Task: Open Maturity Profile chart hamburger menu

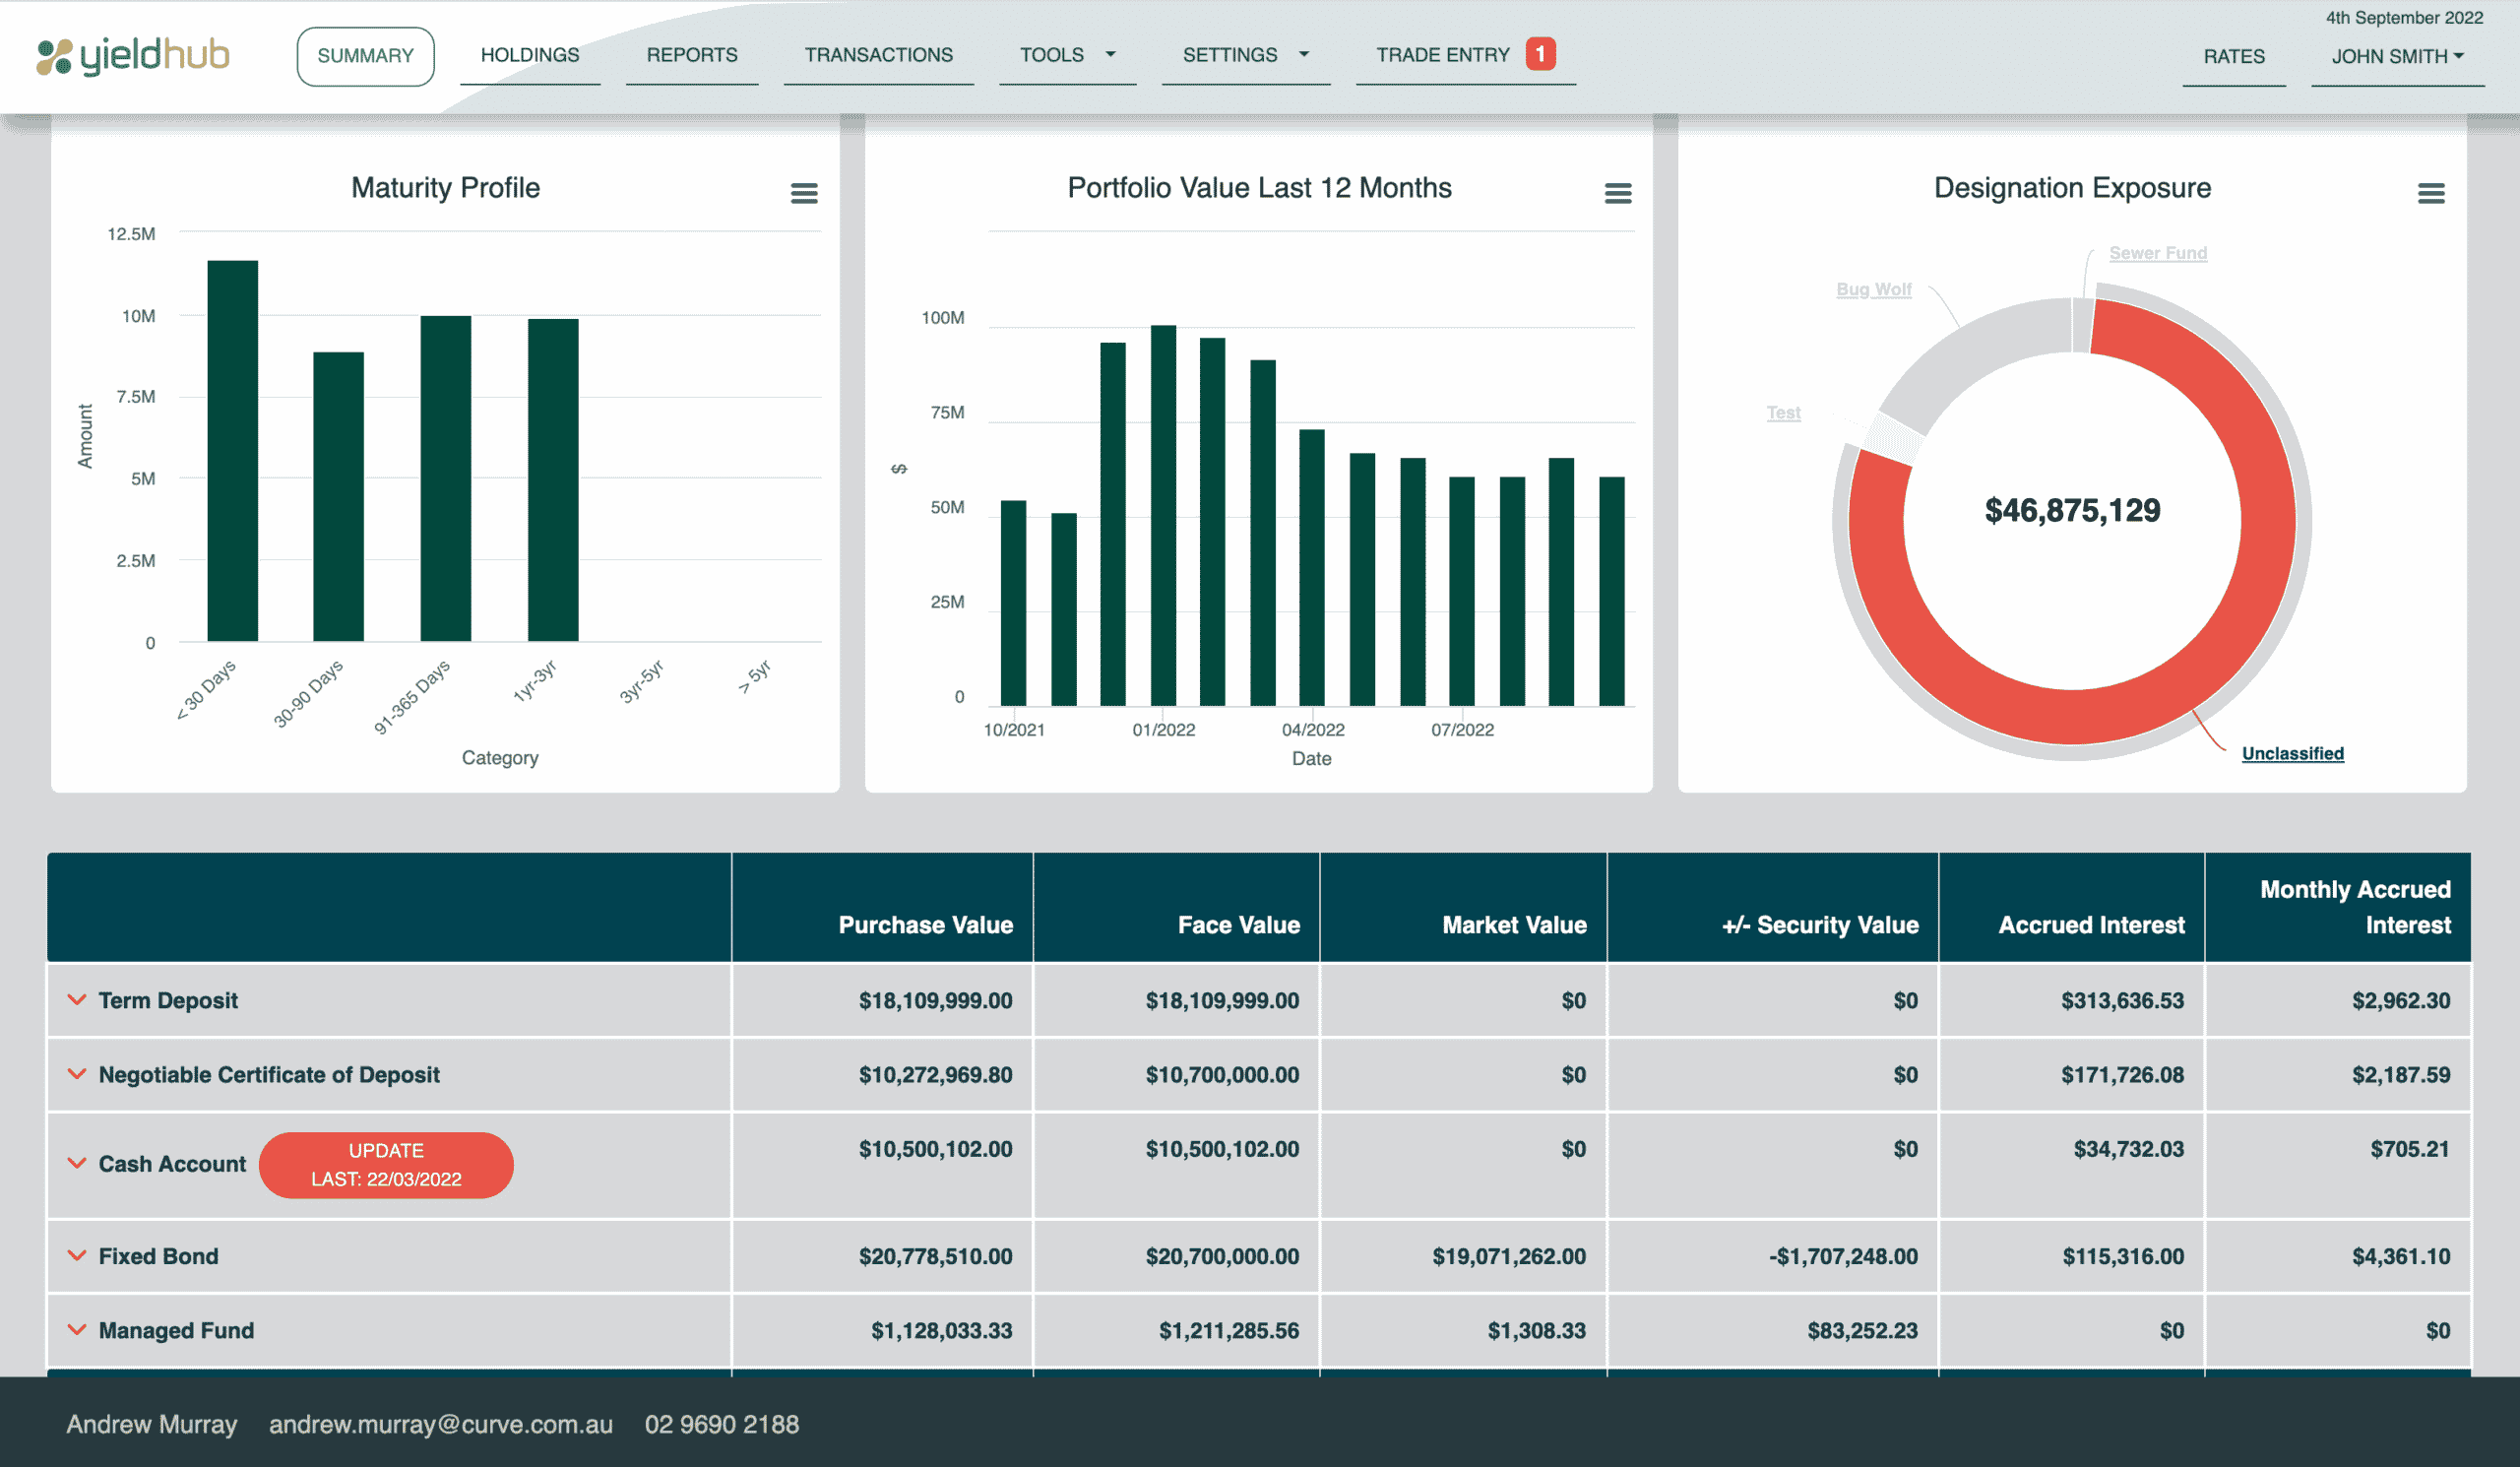Action: click(804, 193)
